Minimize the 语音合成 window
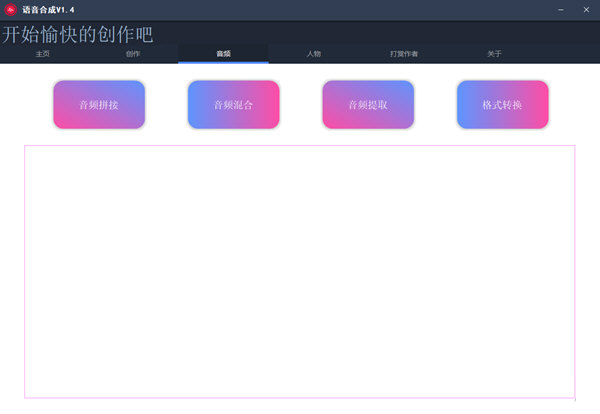This screenshot has width=600, height=414. 561,10
